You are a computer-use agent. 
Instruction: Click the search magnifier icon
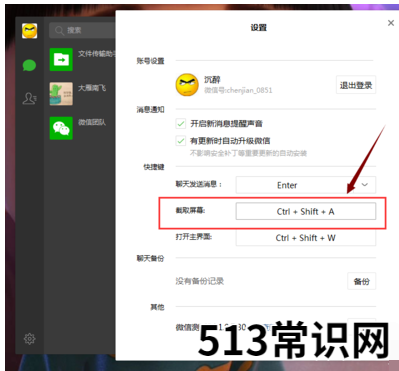[59, 31]
